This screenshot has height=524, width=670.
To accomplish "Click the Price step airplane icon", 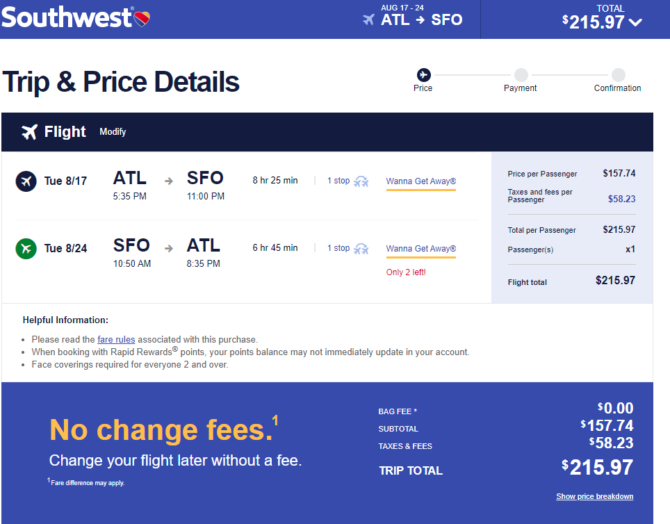I will [x=423, y=75].
